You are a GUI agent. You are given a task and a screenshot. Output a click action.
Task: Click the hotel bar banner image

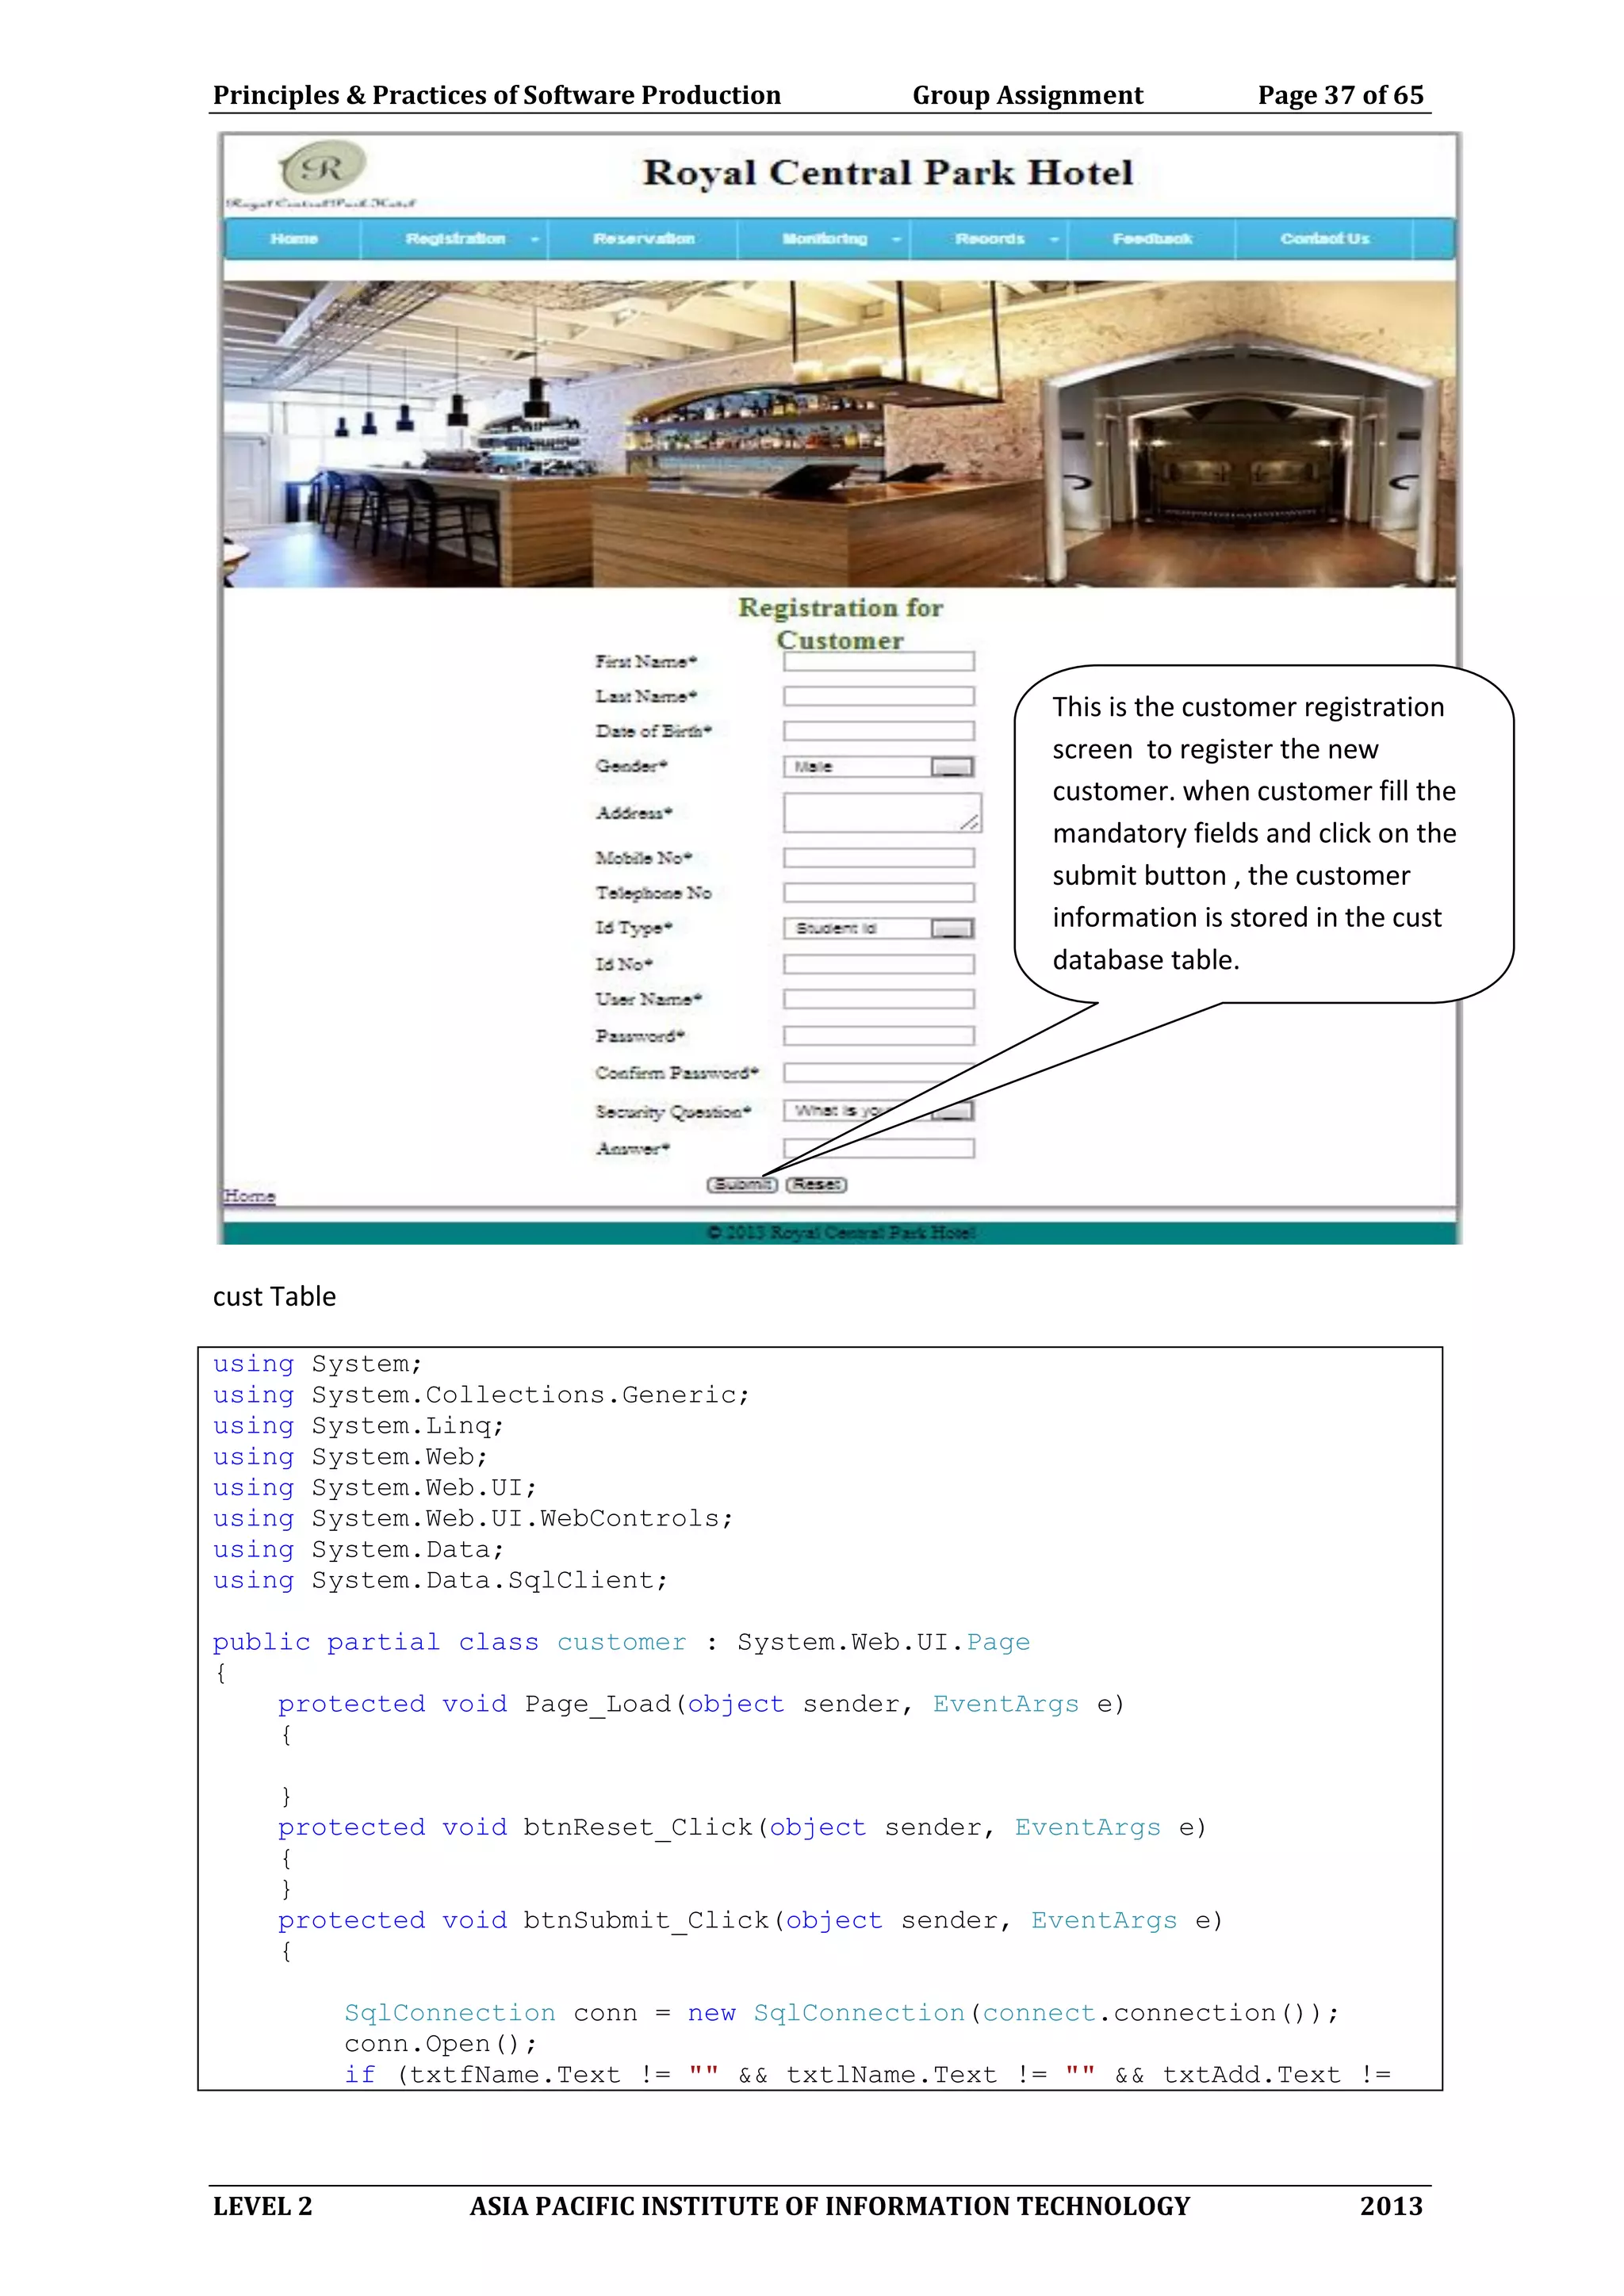point(838,434)
